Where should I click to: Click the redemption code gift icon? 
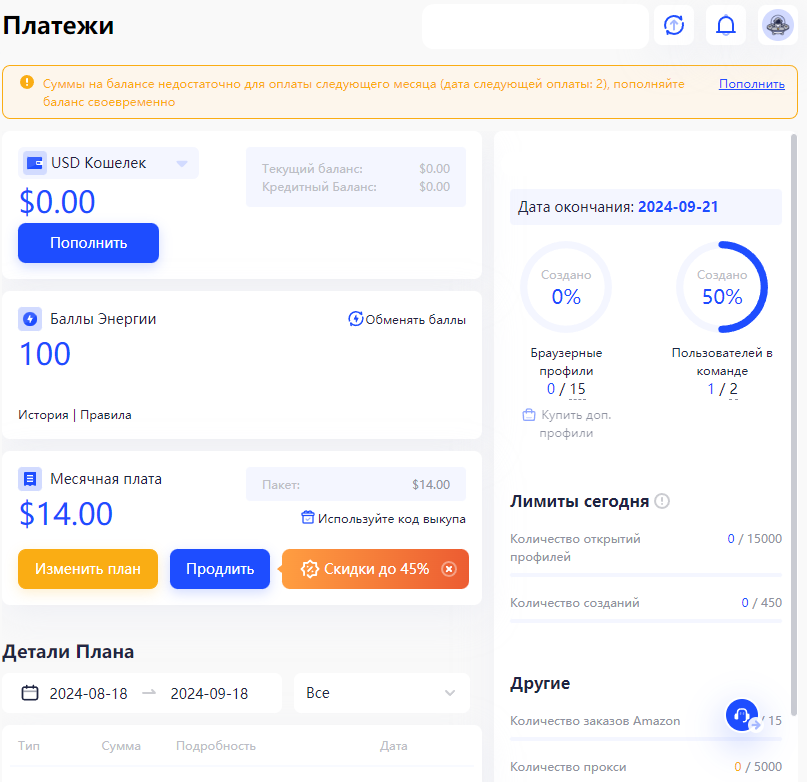tap(307, 517)
